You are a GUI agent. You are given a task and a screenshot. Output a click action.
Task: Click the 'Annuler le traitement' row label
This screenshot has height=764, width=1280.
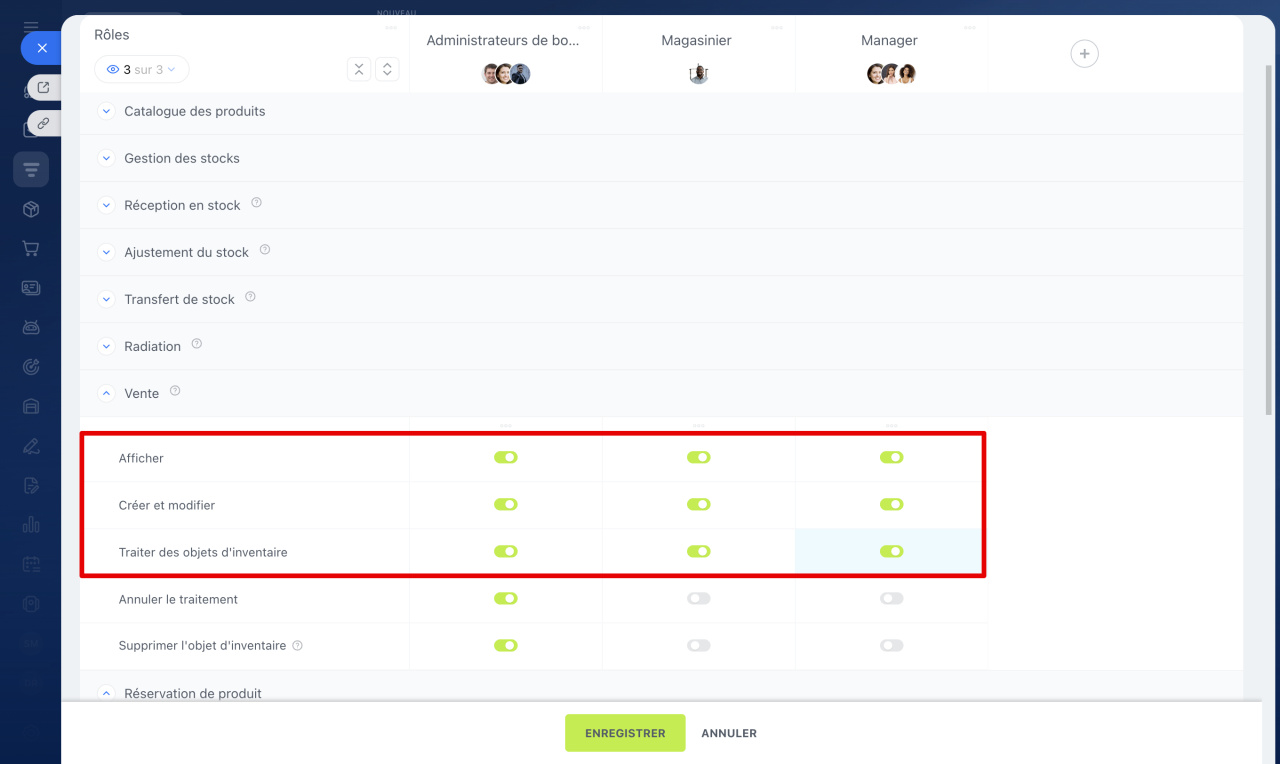click(x=178, y=599)
